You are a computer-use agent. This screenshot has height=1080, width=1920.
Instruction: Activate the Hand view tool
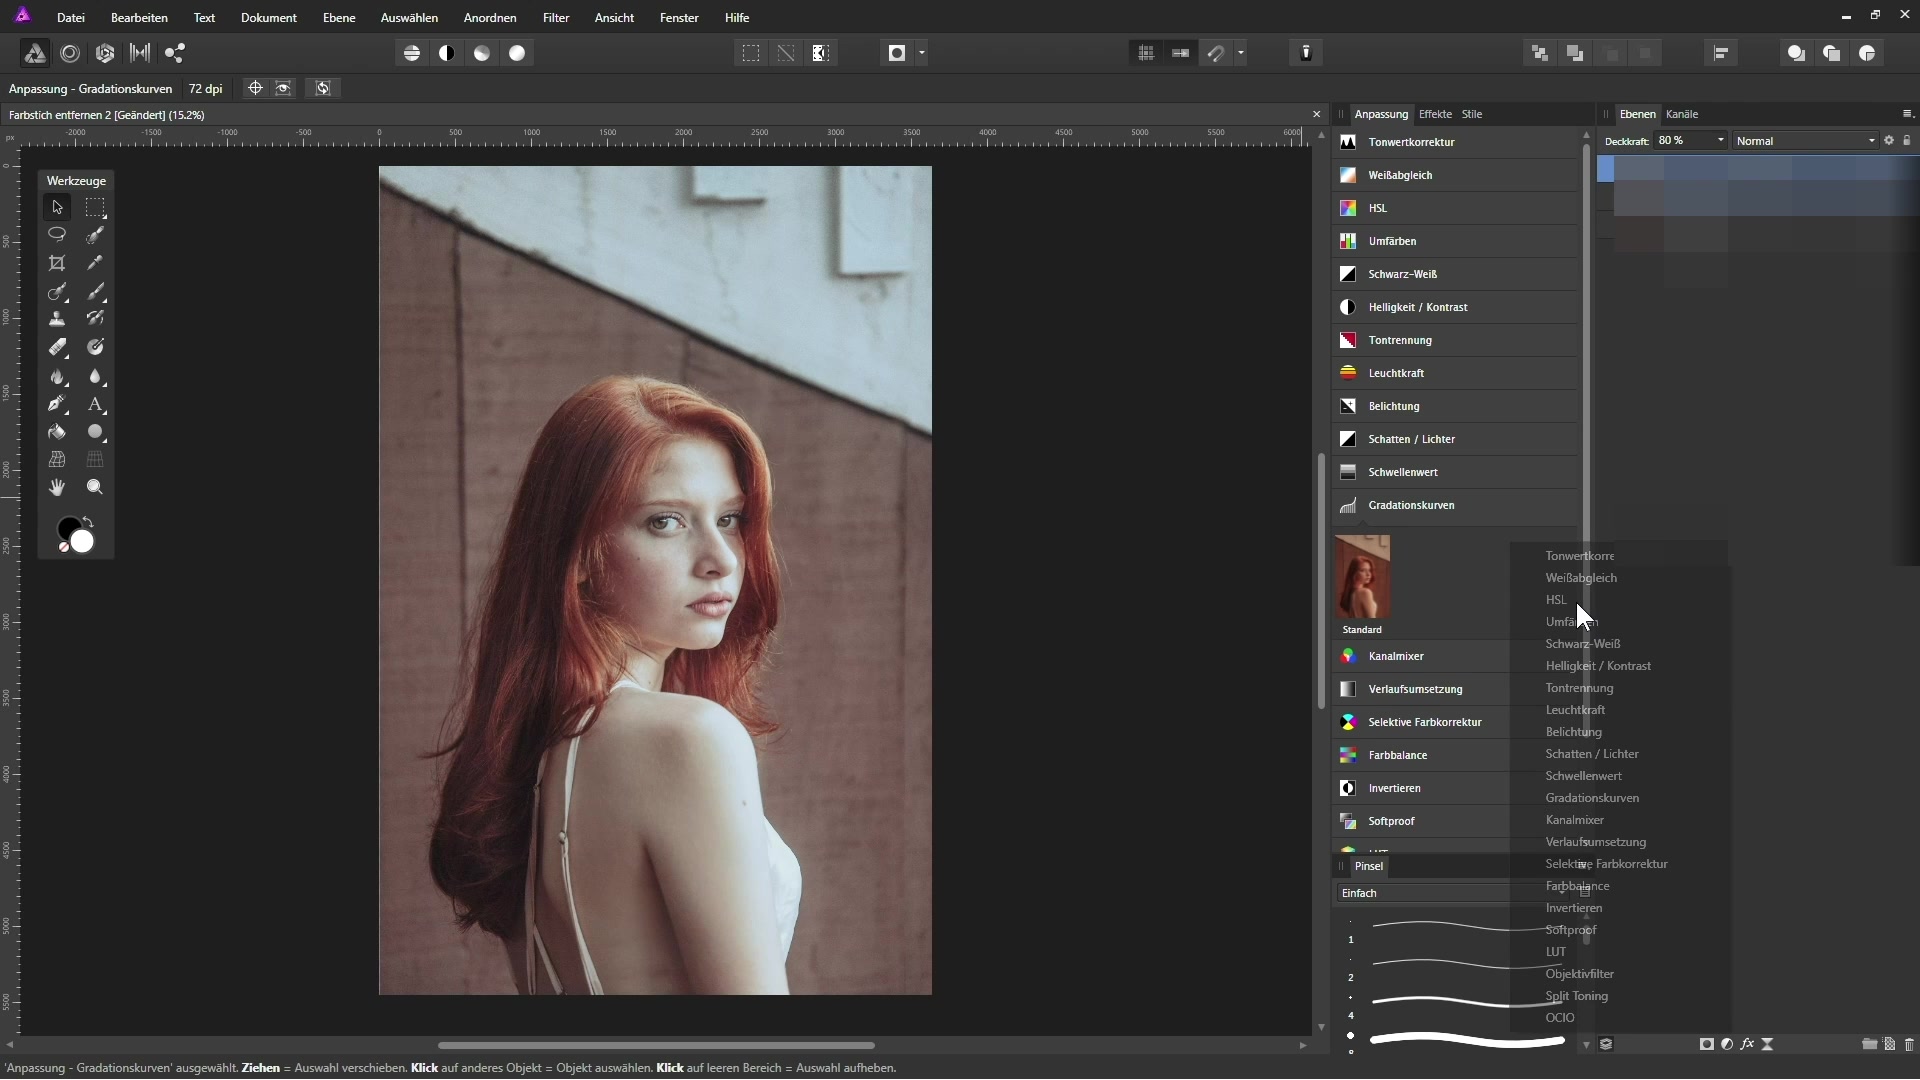click(57, 488)
